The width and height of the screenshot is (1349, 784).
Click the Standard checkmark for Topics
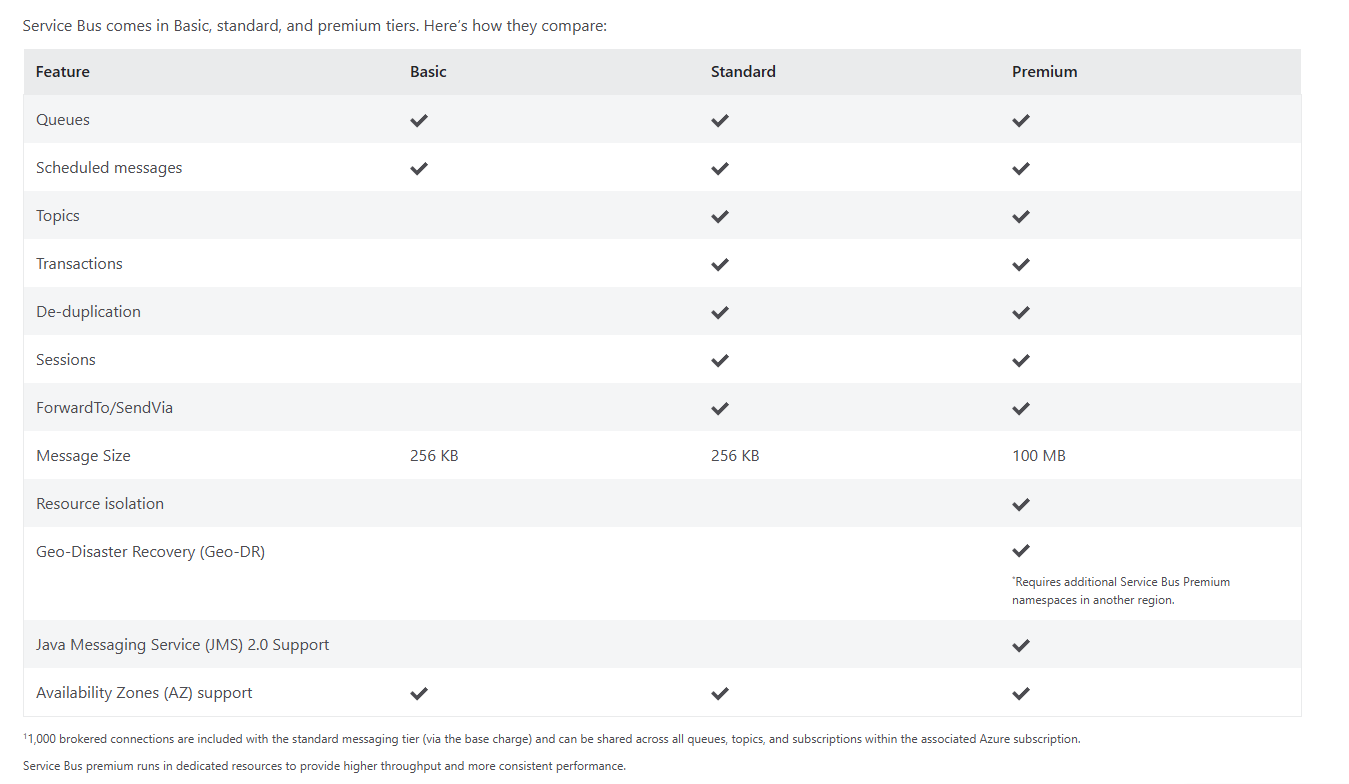click(x=720, y=216)
